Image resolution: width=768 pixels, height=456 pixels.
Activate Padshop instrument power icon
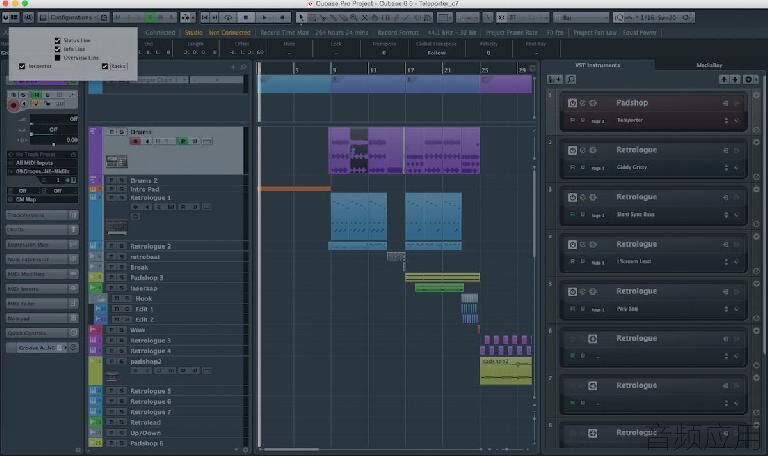[x=572, y=103]
